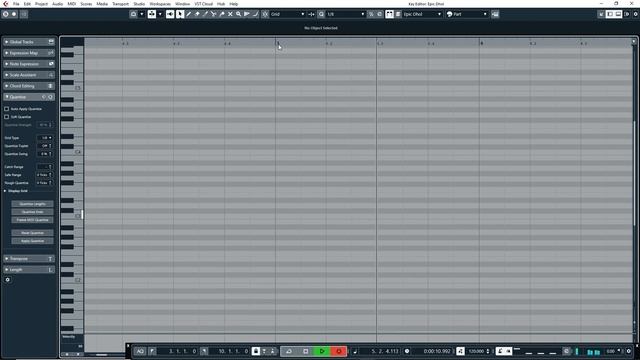The image size is (640, 360).
Task: Select the Line tool
Action: [255, 14]
